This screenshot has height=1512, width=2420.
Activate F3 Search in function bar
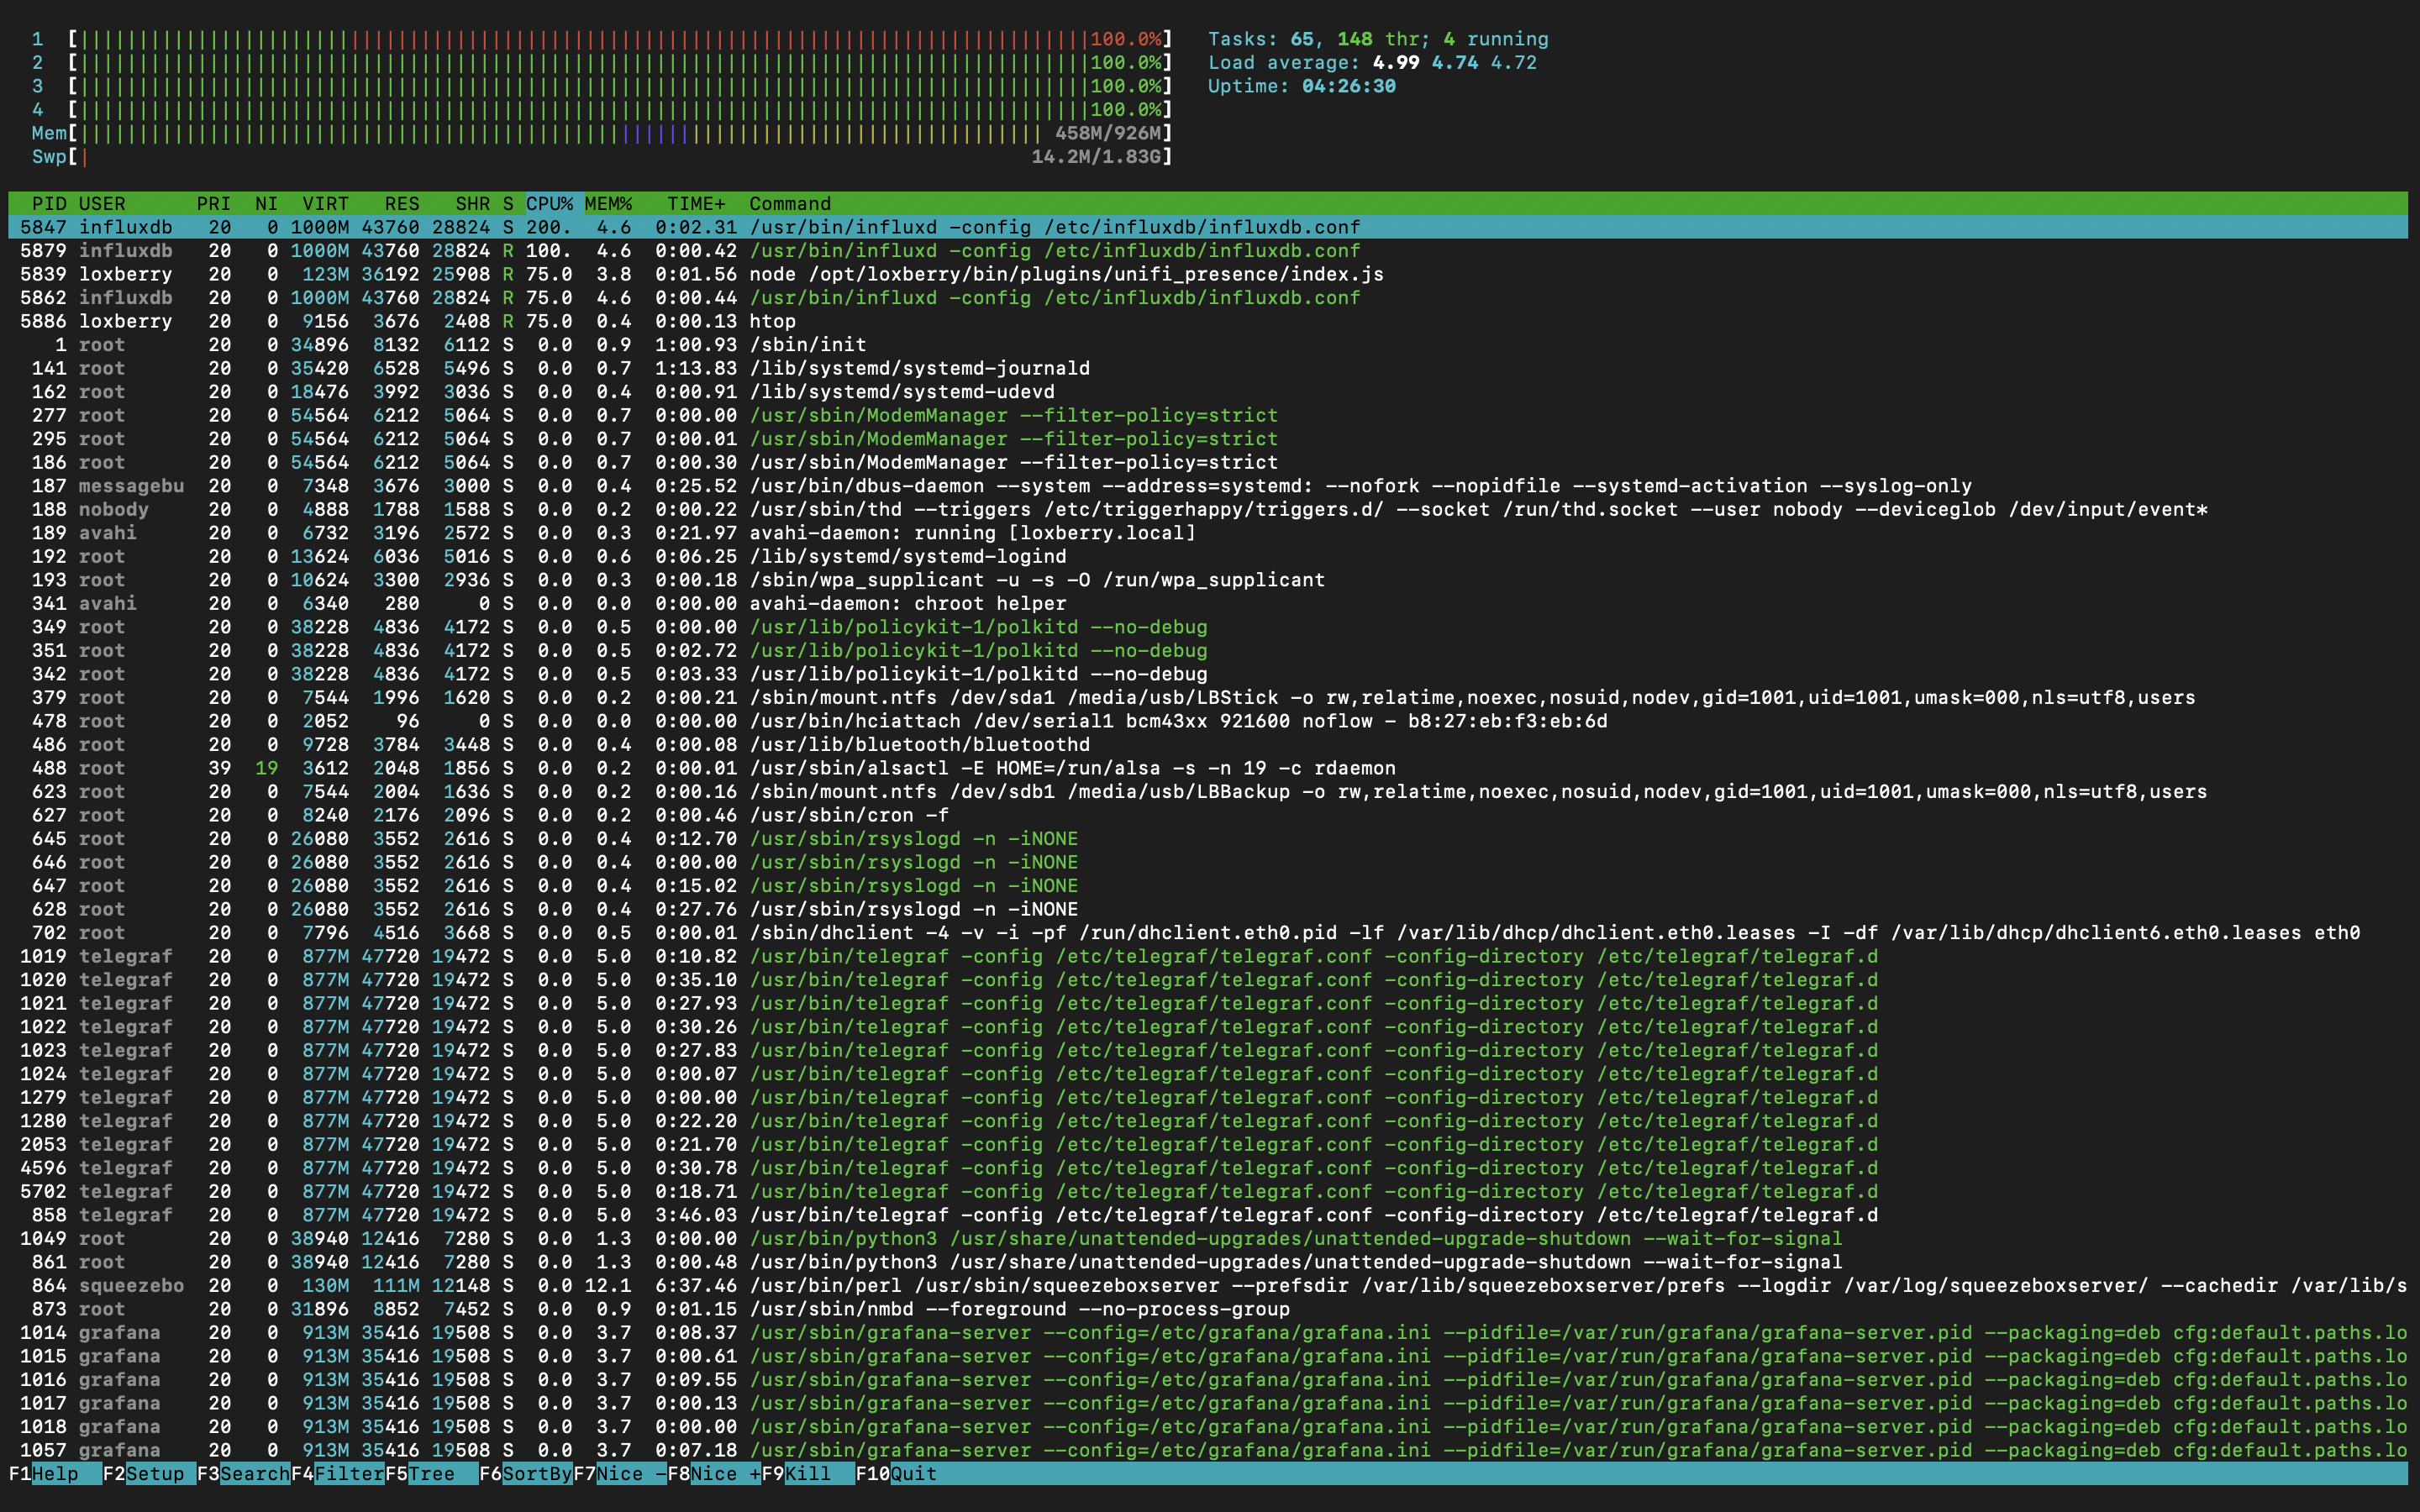coord(254,1473)
